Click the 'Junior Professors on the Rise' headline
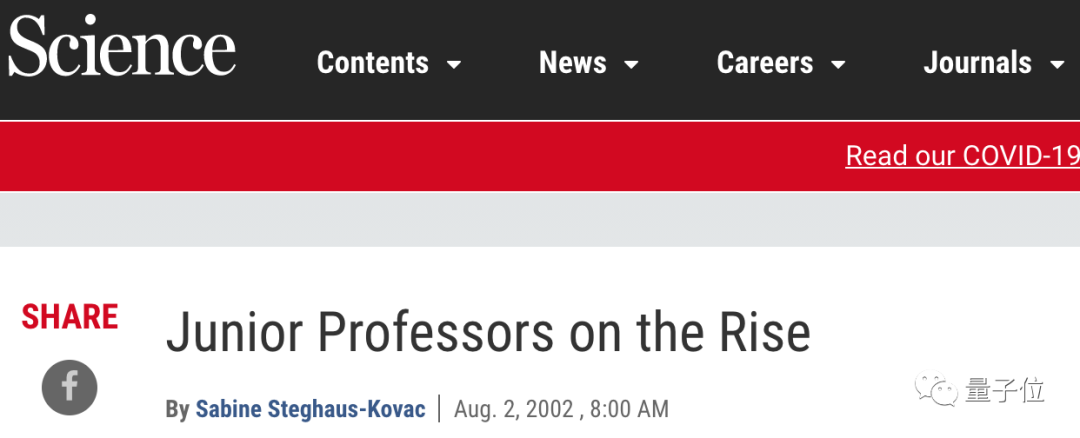 pyautogui.click(x=488, y=333)
